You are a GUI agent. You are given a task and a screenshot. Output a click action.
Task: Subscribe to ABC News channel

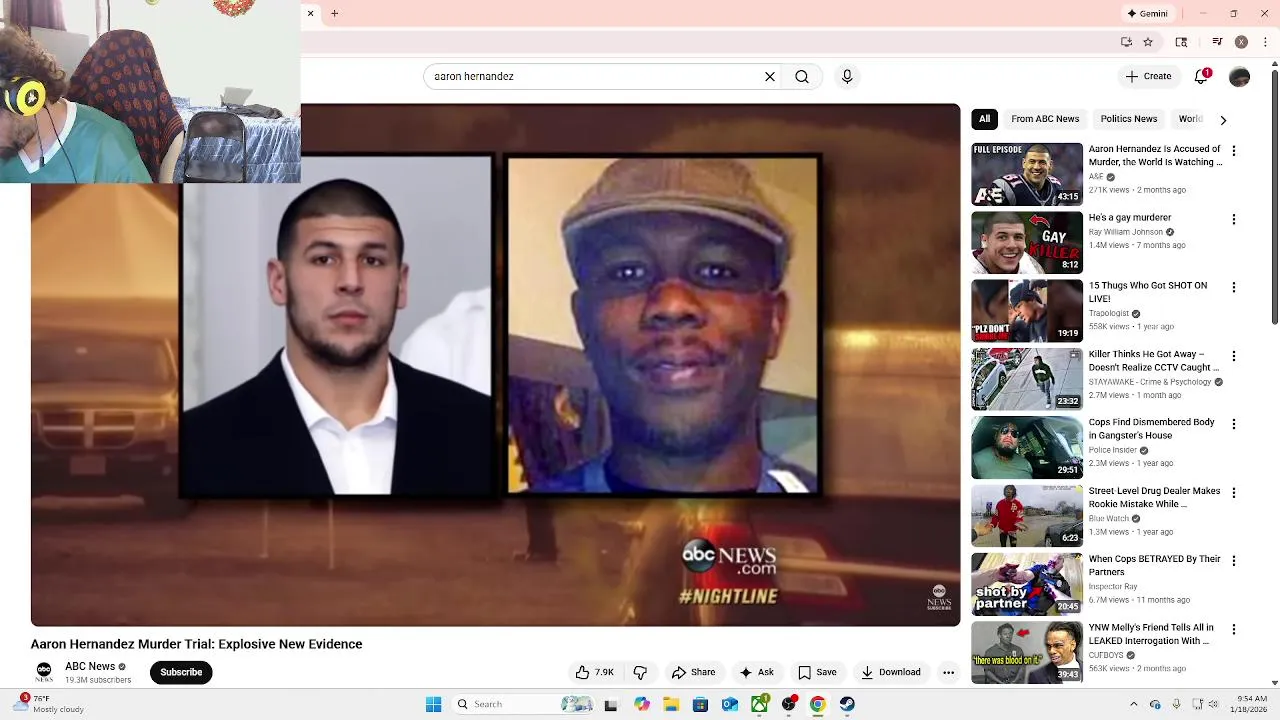pyautogui.click(x=181, y=672)
